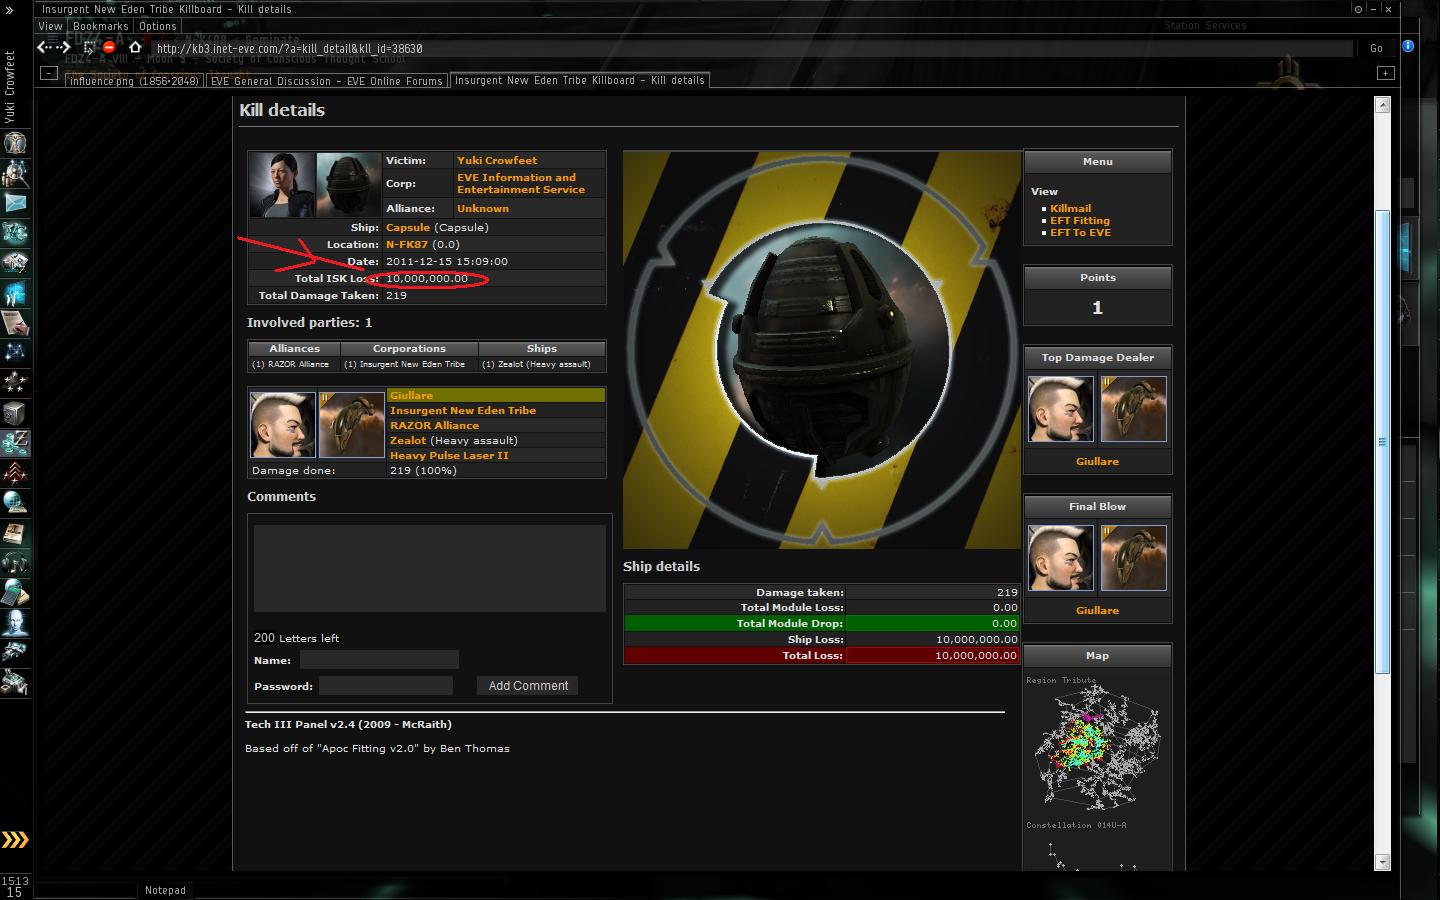
Task: Click the pin icon in browser title bar
Action: 1357,9
